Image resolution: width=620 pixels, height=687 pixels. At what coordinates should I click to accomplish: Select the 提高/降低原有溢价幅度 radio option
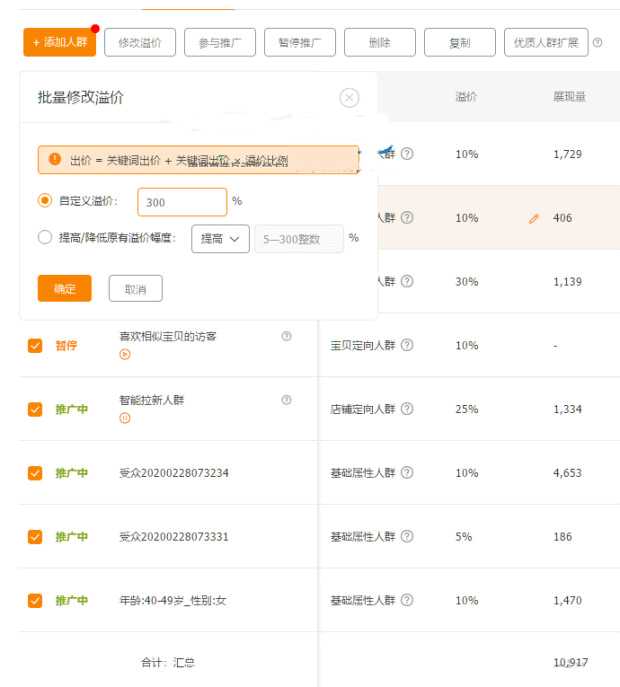(45, 238)
